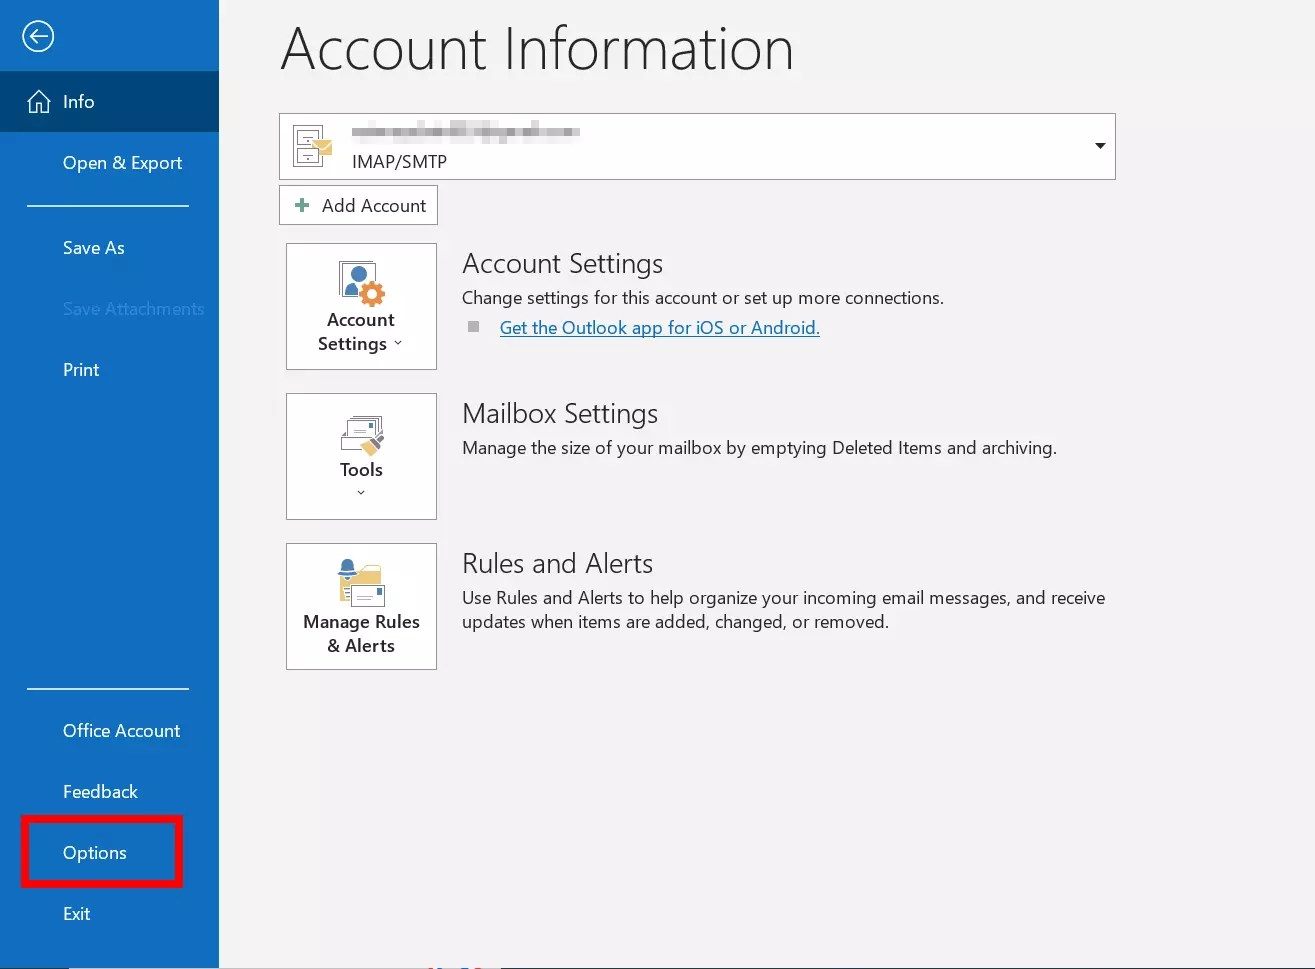The width and height of the screenshot is (1315, 969).
Task: Open the Outlook app for iOS link
Action: (659, 327)
